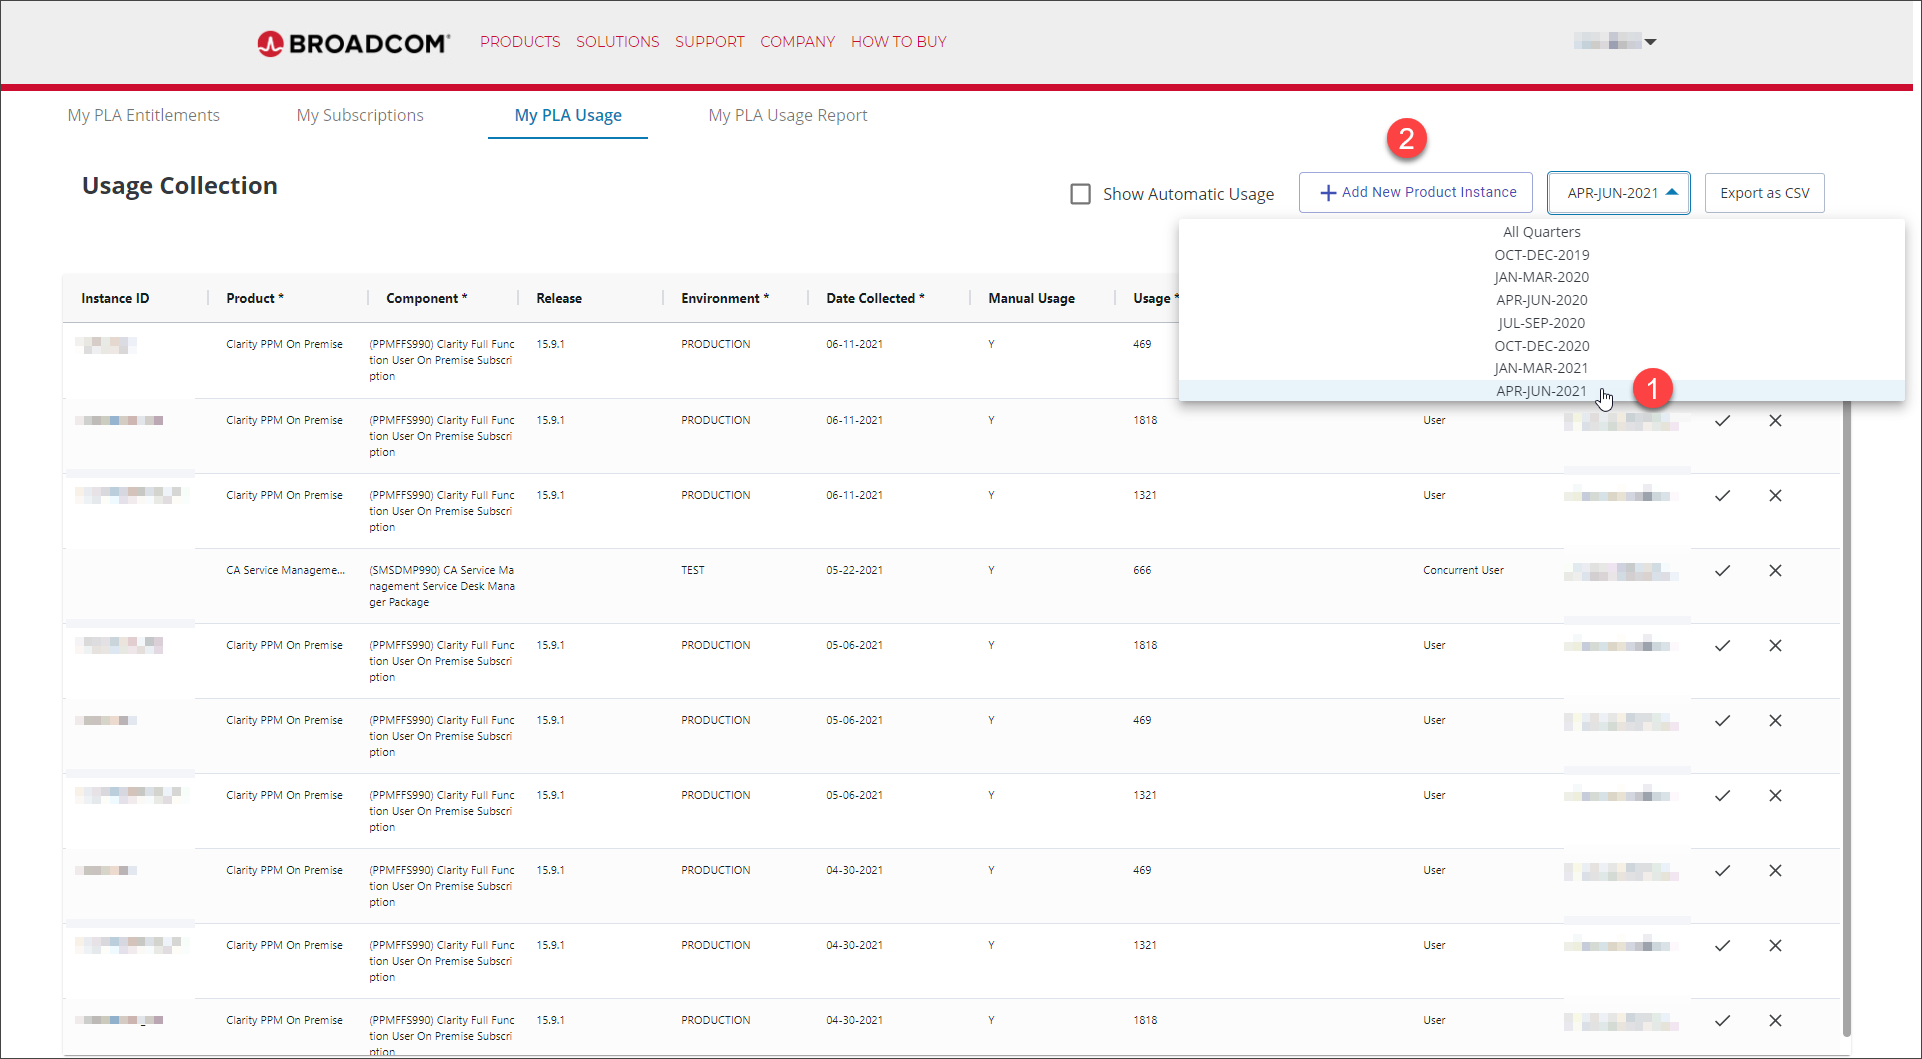Delete the 1321 usage row dated 06-11-2021
Screen dimensions: 1922x1059
pyautogui.click(x=1775, y=496)
